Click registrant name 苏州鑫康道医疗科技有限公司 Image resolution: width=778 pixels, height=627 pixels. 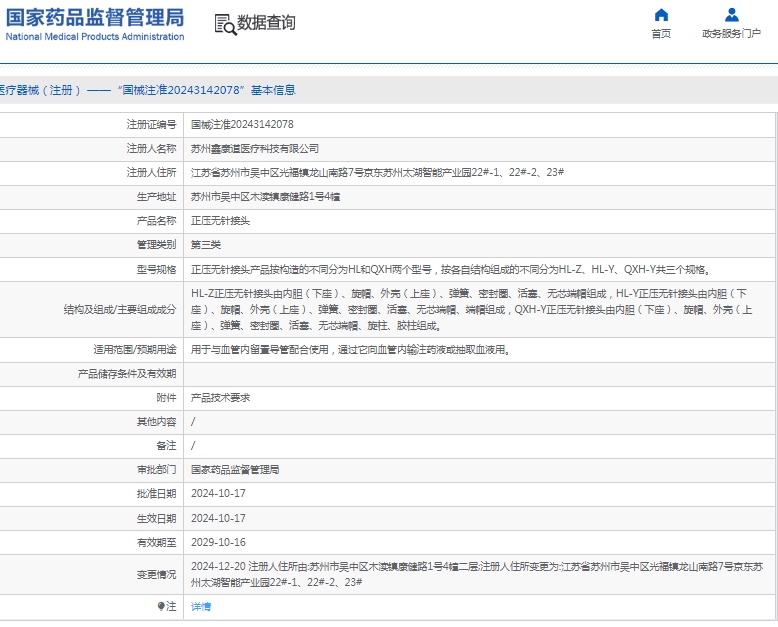click(x=255, y=148)
